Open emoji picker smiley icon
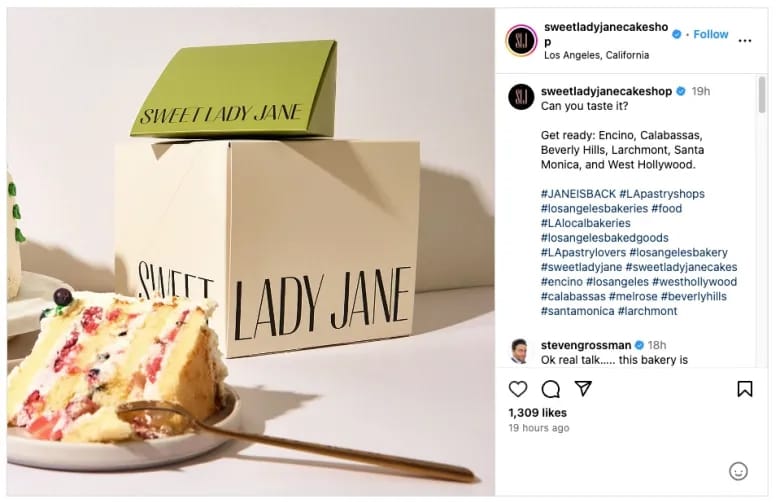The image size is (780, 503). tap(738, 471)
